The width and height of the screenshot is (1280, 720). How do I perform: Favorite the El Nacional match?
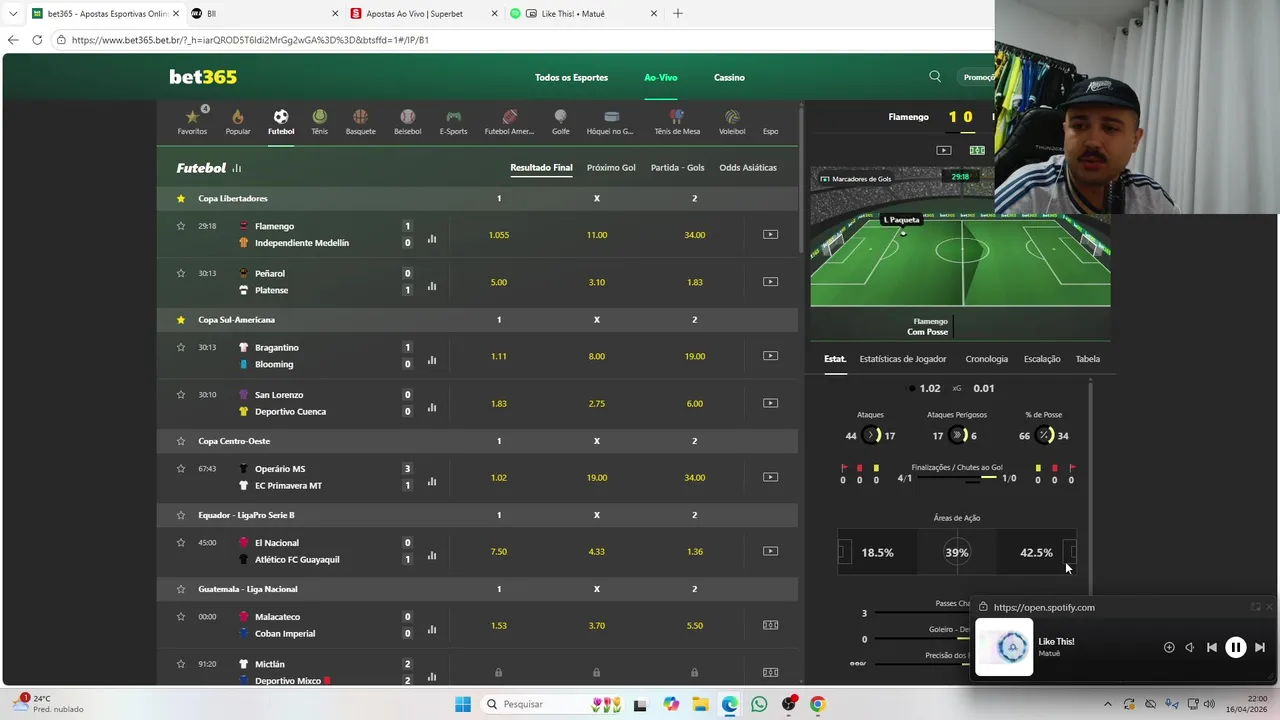pyautogui.click(x=181, y=542)
